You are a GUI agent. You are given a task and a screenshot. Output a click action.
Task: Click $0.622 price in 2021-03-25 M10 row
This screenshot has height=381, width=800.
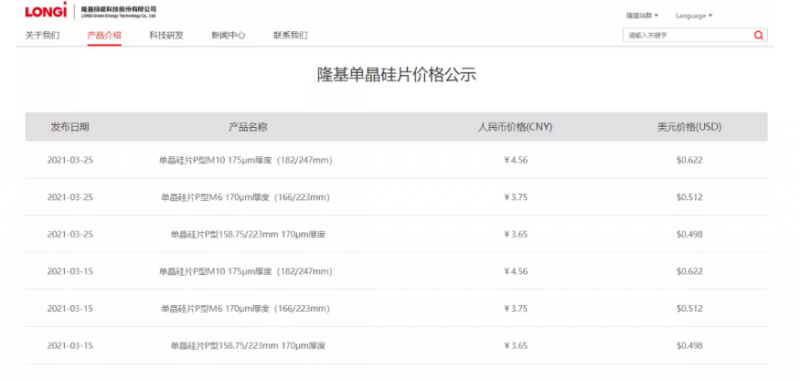[689, 160]
